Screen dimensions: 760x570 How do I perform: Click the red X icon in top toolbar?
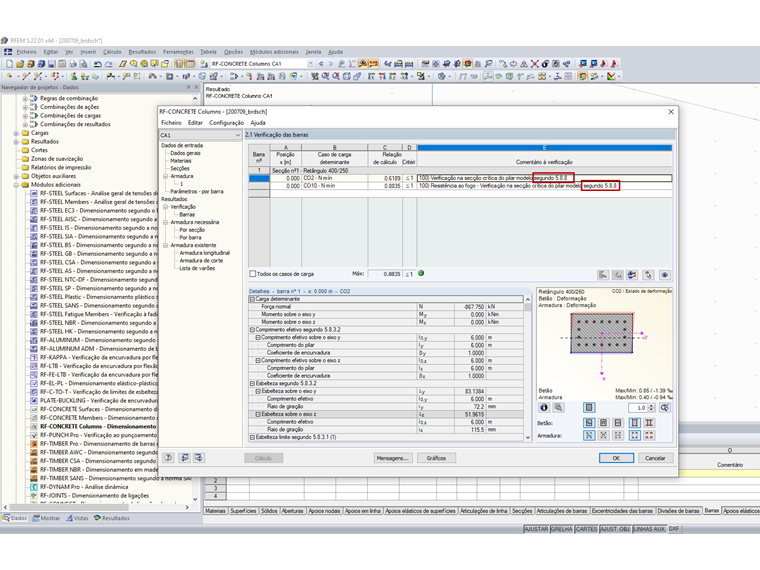[534, 63]
